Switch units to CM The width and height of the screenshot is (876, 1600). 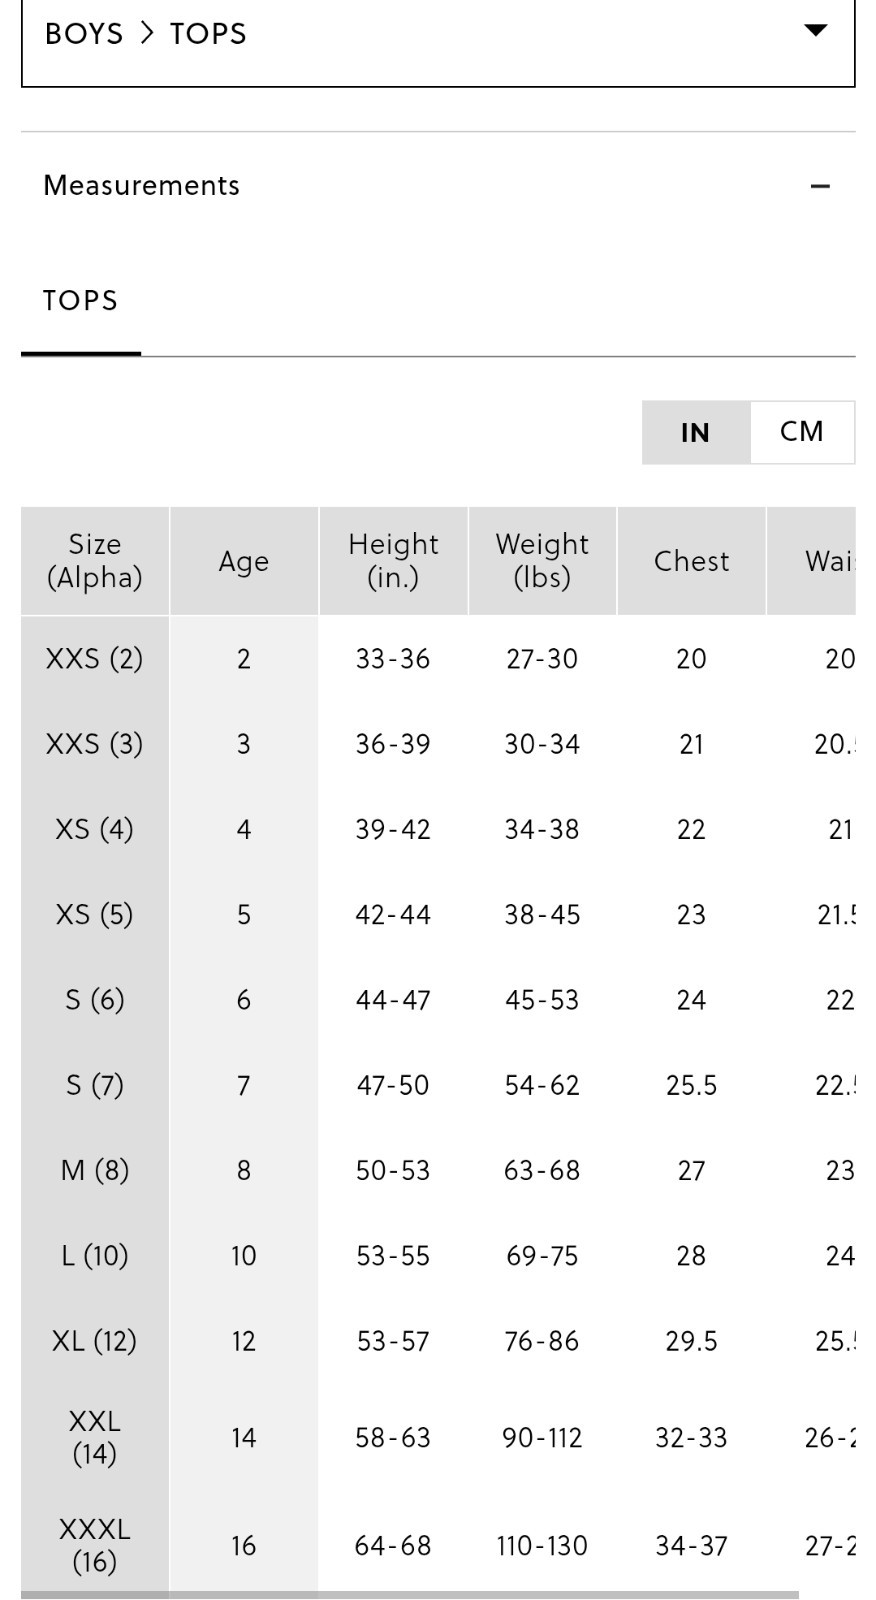click(802, 432)
